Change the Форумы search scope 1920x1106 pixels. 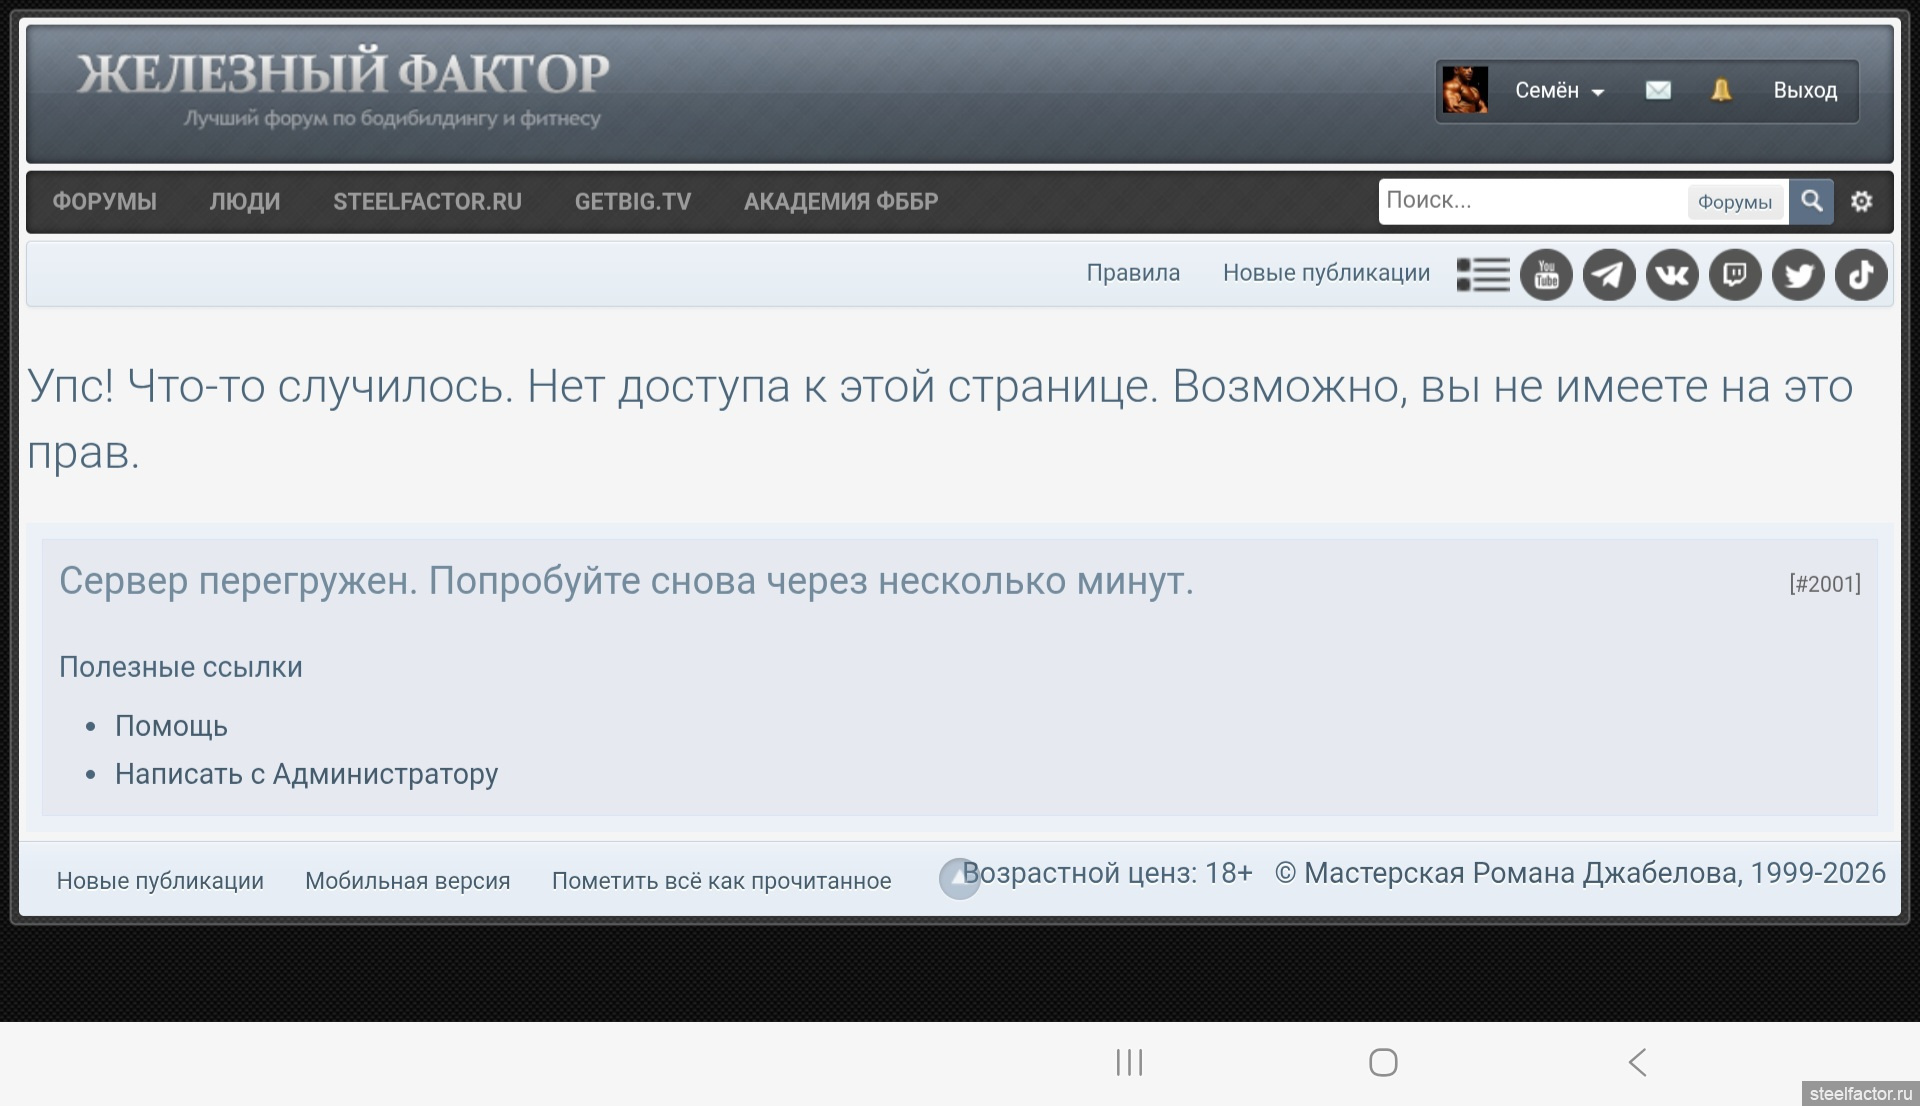[x=1734, y=202]
